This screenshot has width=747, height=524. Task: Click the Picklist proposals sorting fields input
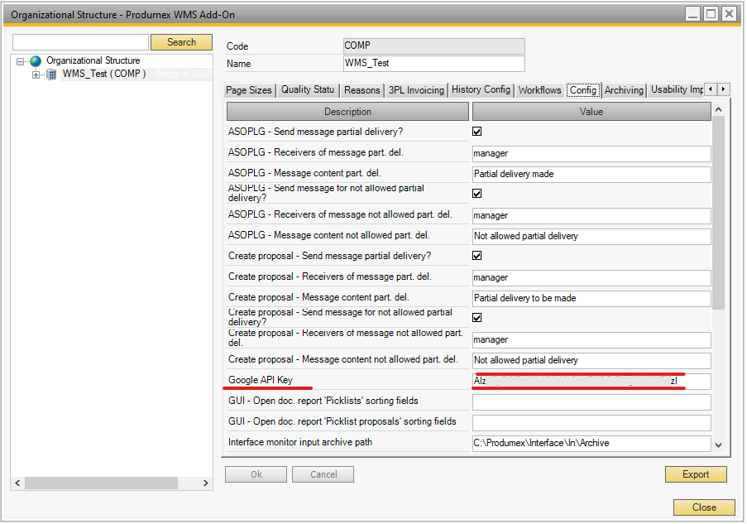[x=591, y=423]
